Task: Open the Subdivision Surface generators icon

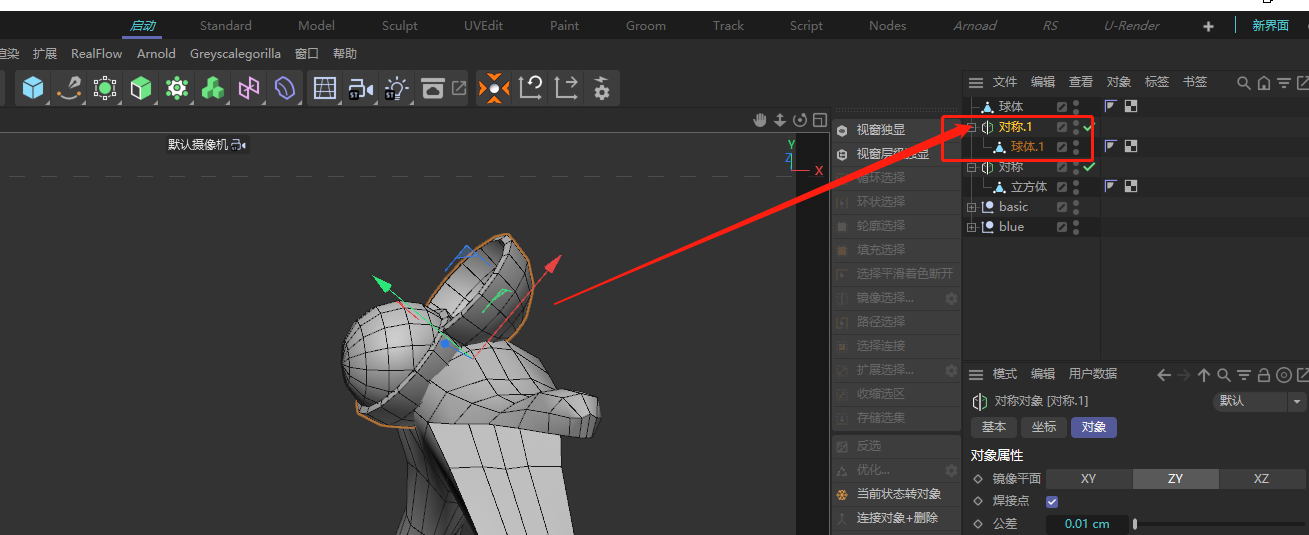Action: [105, 89]
